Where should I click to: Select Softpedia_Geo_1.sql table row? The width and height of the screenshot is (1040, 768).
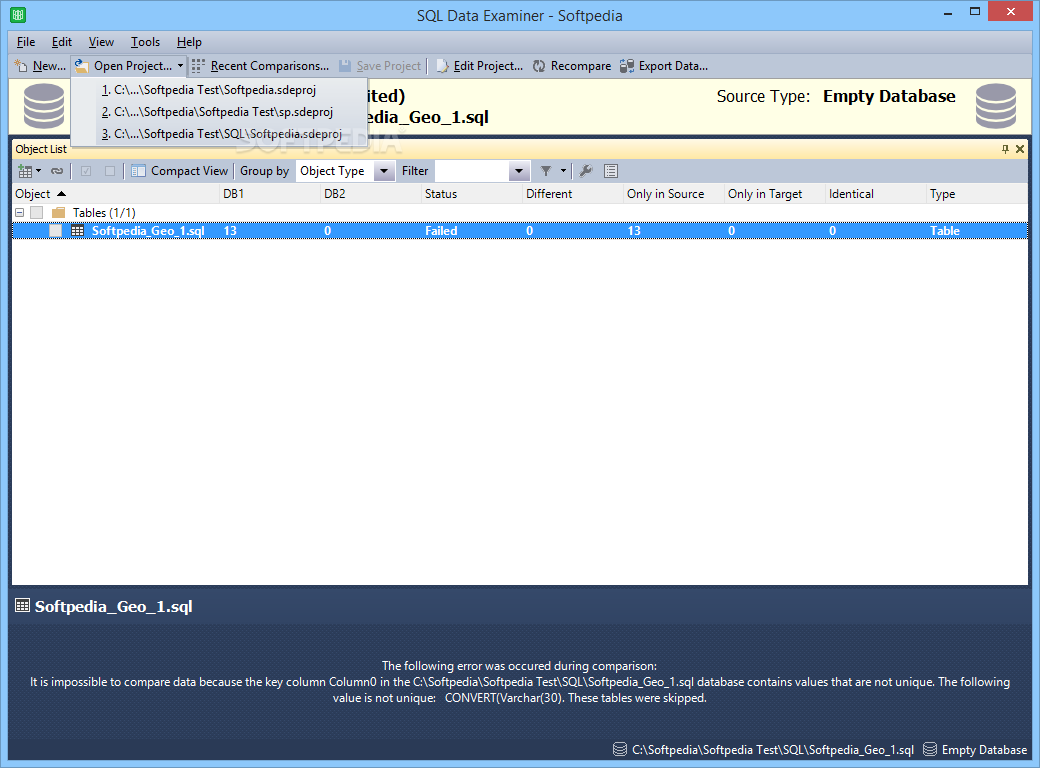pos(520,231)
